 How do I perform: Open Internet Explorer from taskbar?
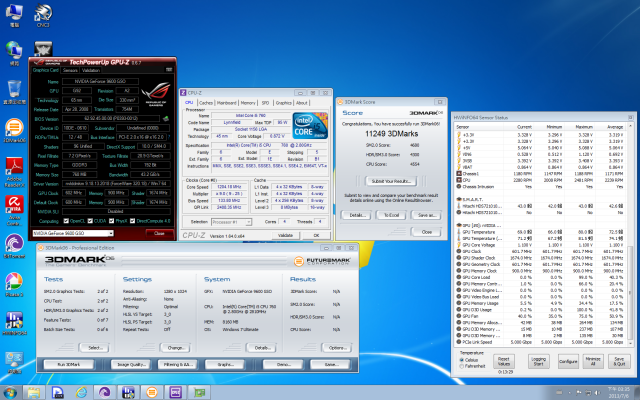(81, 393)
